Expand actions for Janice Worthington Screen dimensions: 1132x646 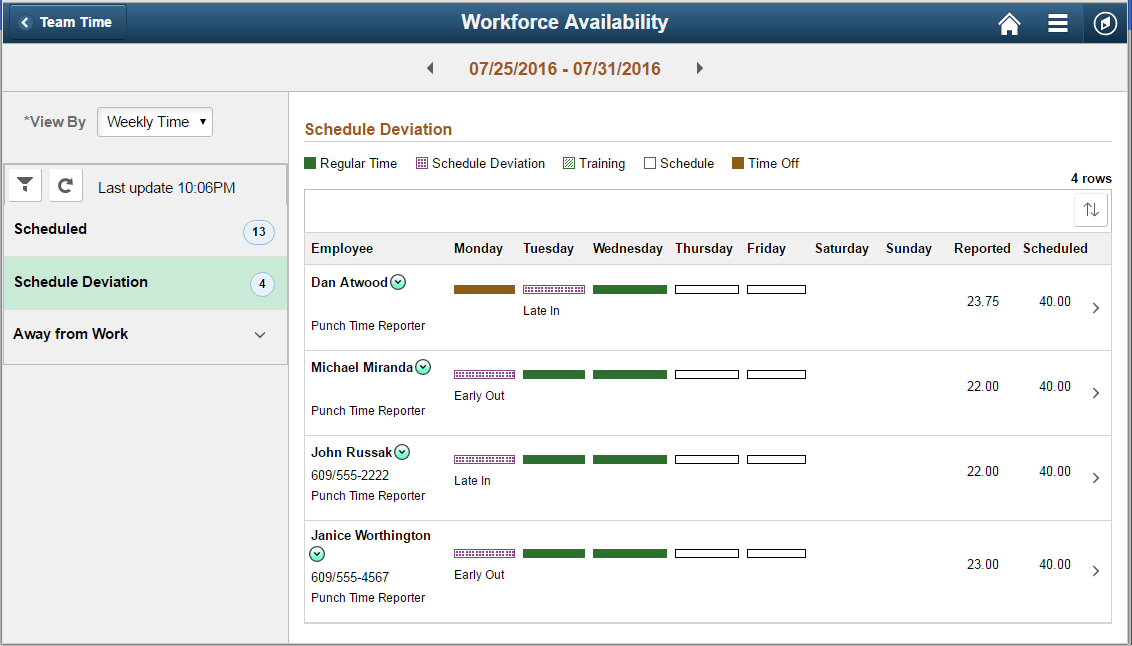tap(317, 553)
